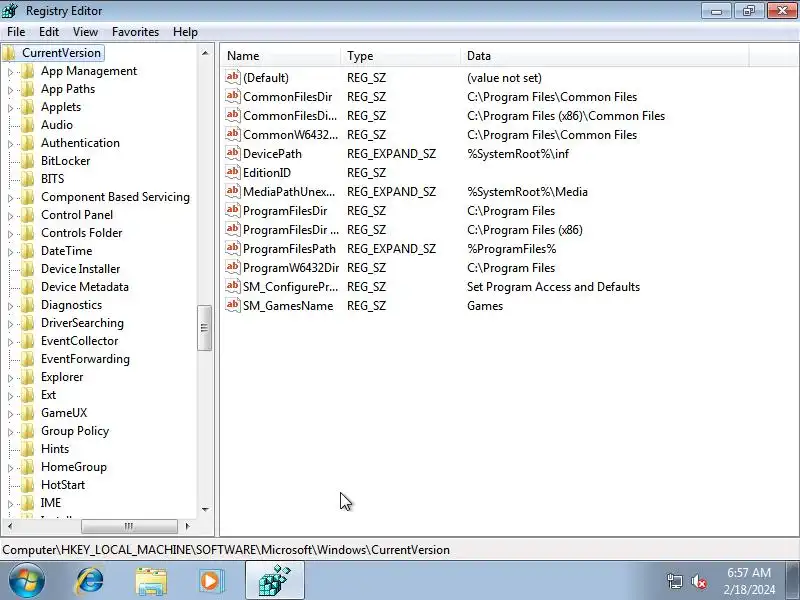Expand the DateTime key

pos(10,252)
